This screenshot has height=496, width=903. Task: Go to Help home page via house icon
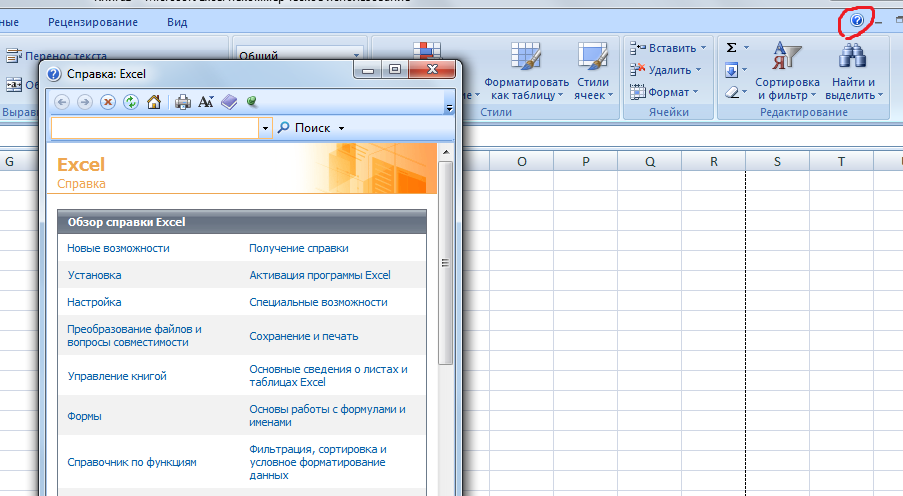(x=154, y=103)
